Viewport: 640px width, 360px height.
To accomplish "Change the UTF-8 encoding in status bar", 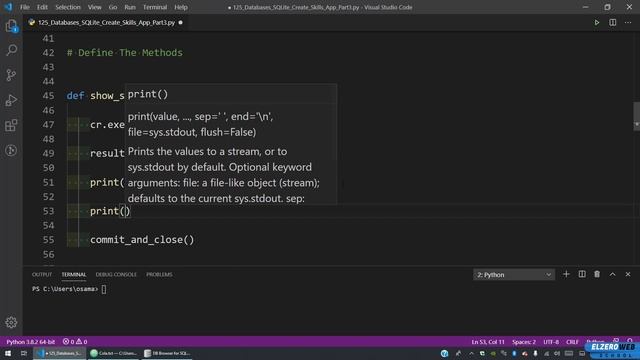I will tap(551, 342).
